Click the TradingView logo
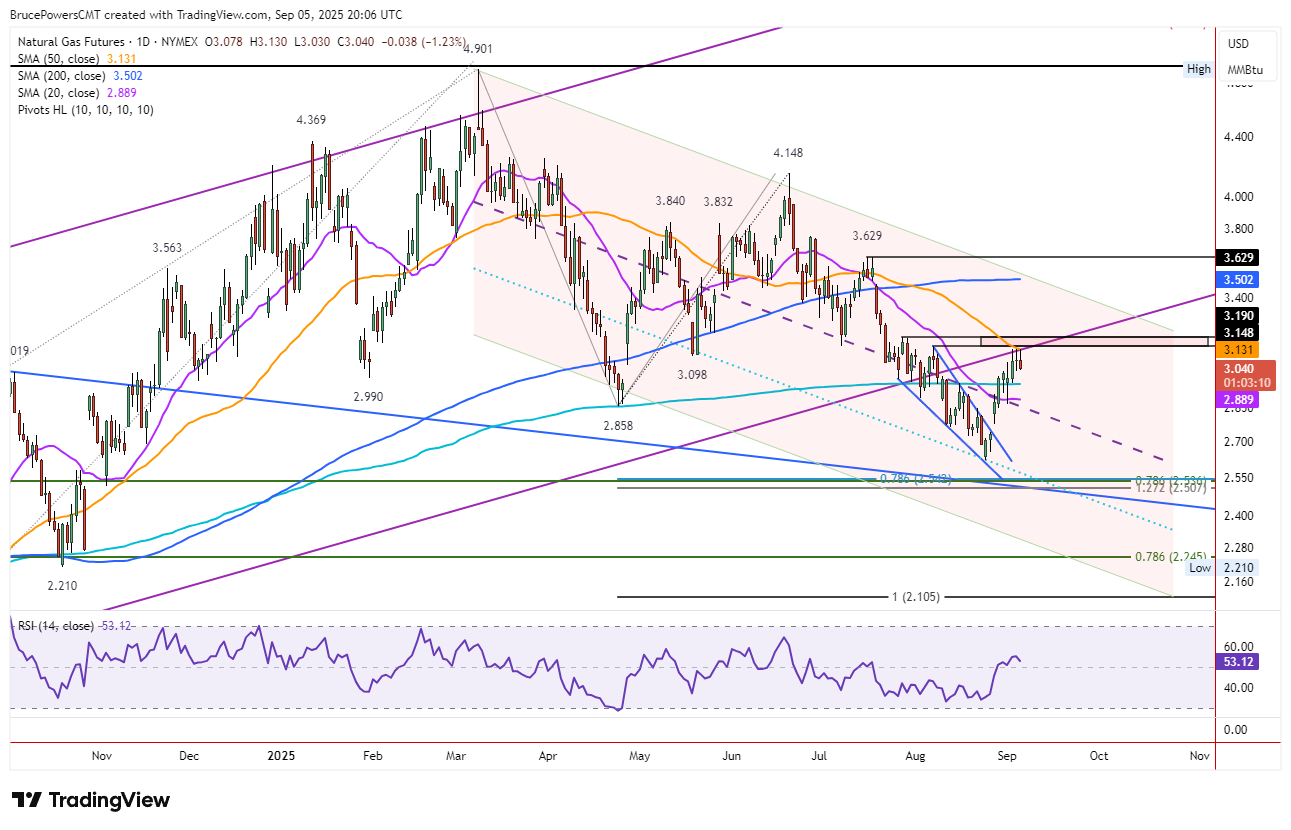Screen dimensions: 1291x830 91,800
